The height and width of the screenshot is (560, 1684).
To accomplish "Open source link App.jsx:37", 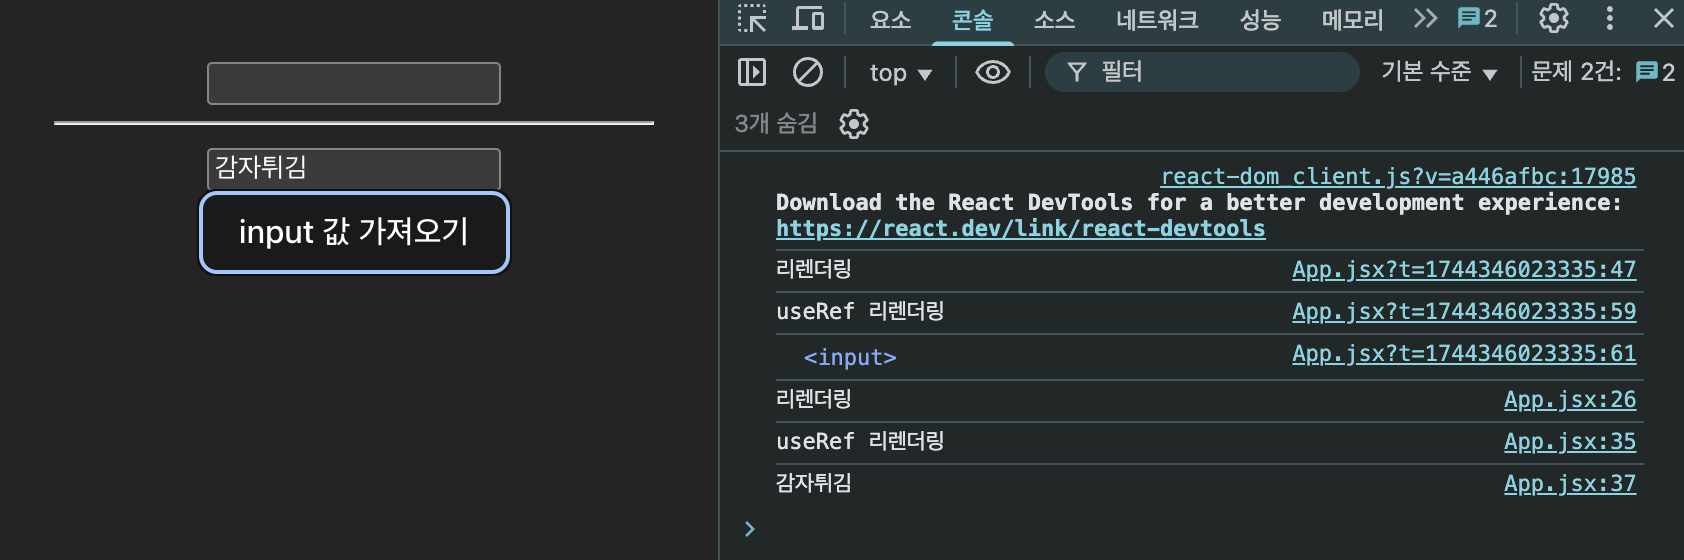I will click(1570, 484).
